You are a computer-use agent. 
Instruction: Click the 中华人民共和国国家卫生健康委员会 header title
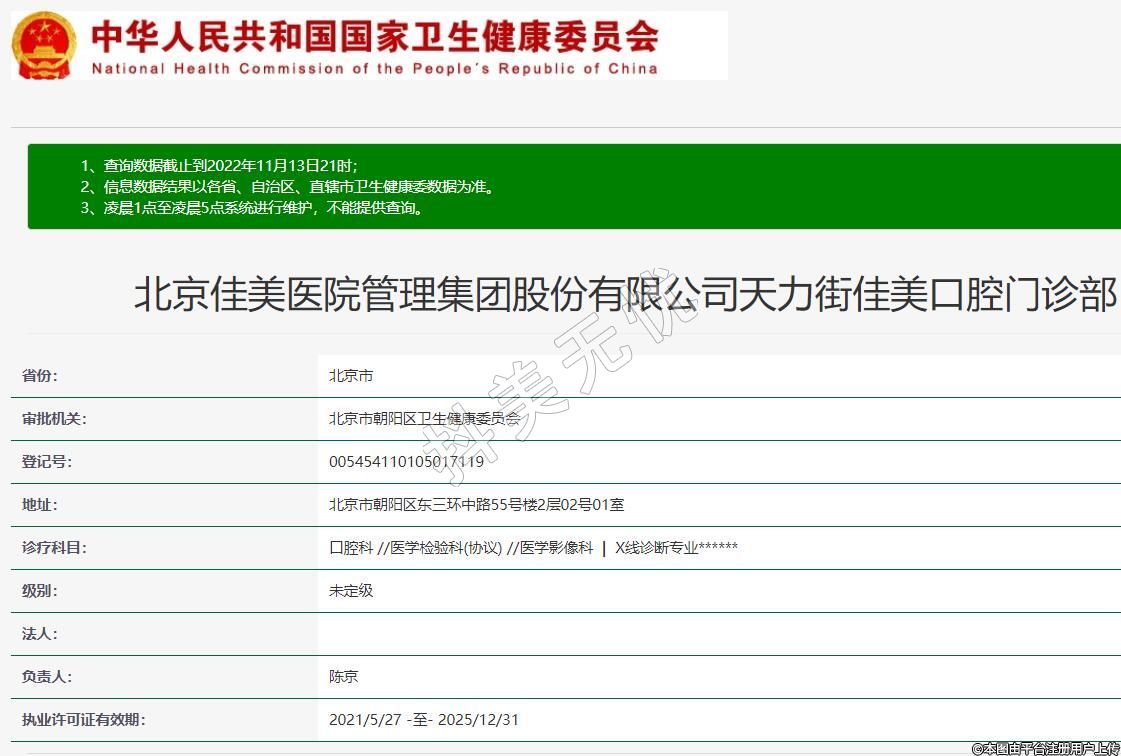tap(374, 36)
